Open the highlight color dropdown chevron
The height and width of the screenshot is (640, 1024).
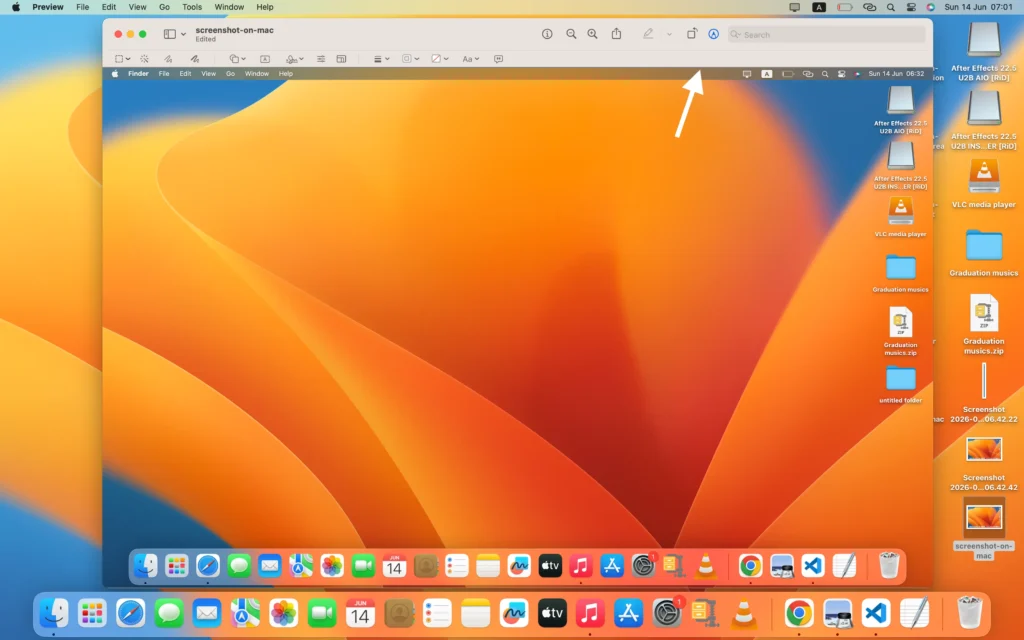coord(669,34)
